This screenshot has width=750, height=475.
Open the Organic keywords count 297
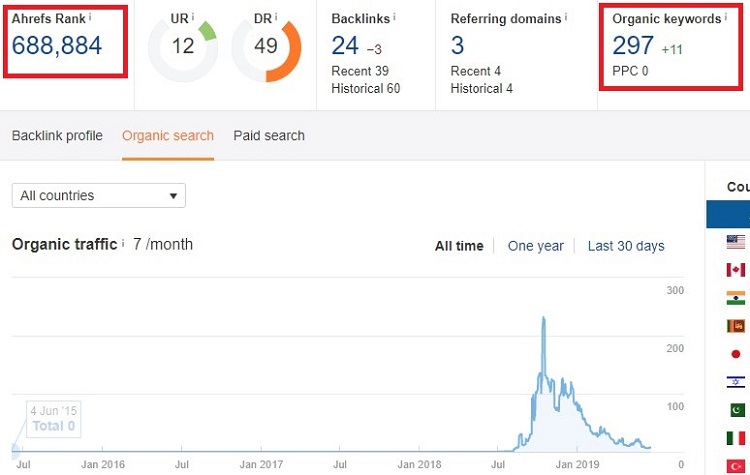pyautogui.click(x=633, y=46)
